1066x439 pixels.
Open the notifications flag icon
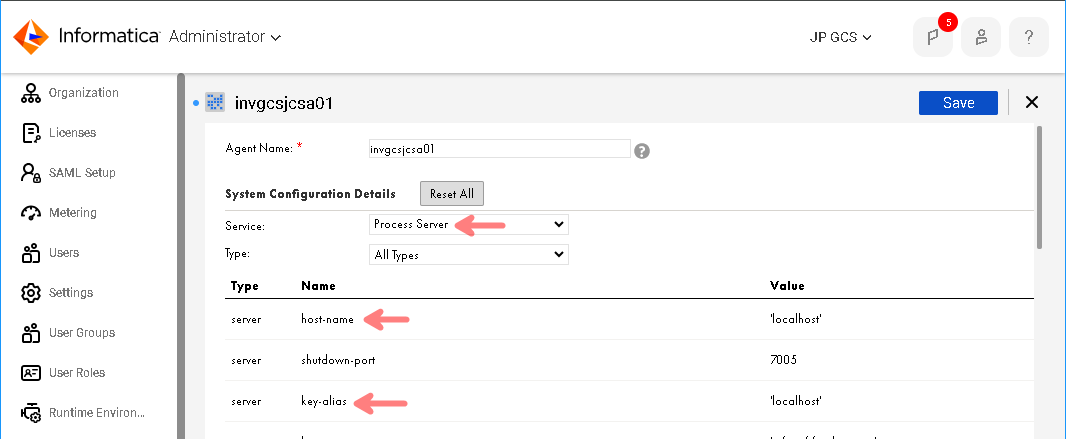[x=932, y=37]
